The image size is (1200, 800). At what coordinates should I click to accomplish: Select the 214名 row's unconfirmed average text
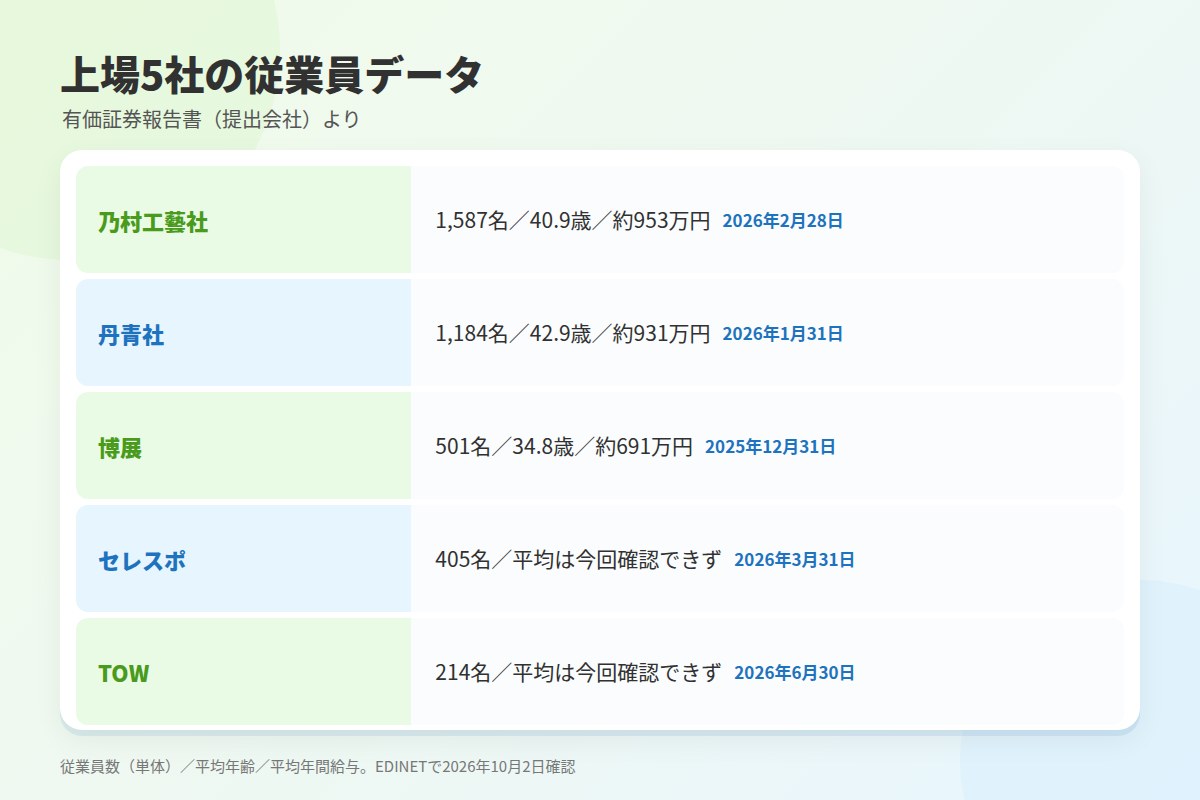(x=617, y=673)
